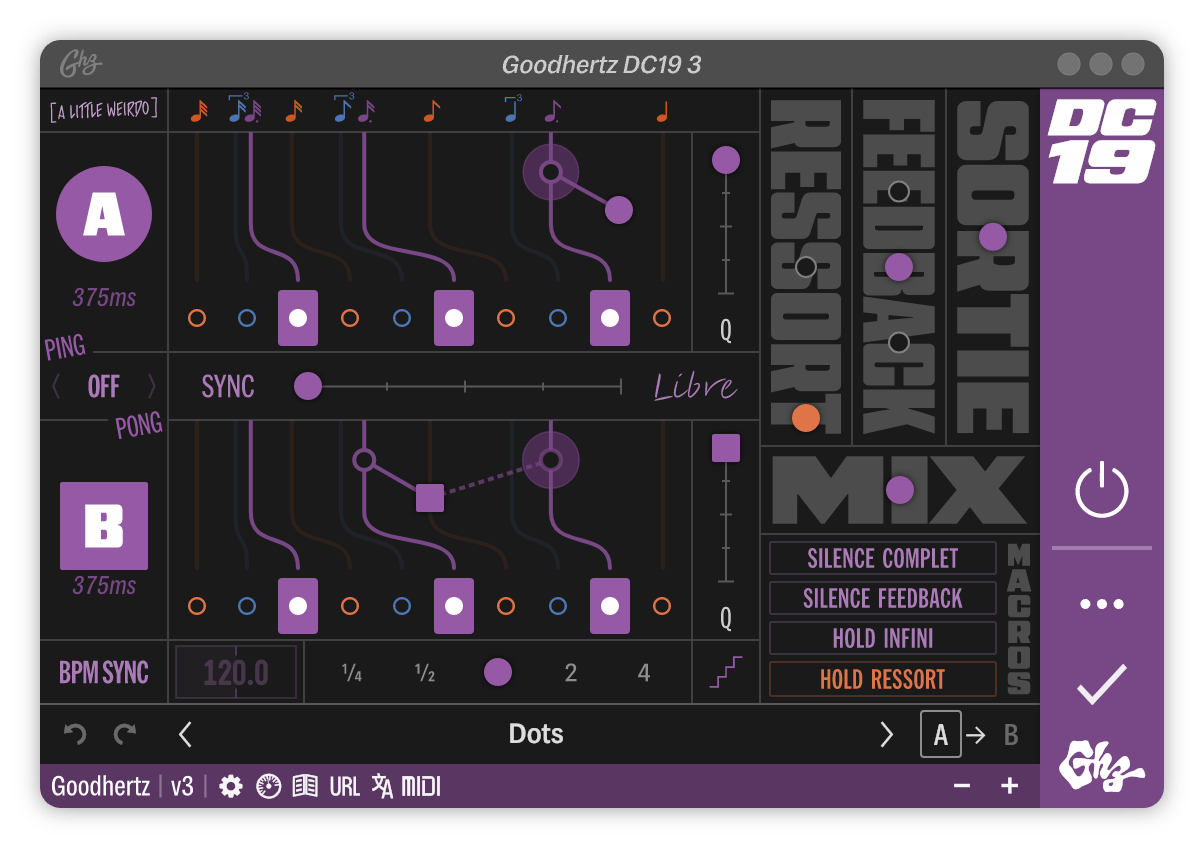
Task: Activate the HOLD RESSORT macro
Action: click(881, 678)
